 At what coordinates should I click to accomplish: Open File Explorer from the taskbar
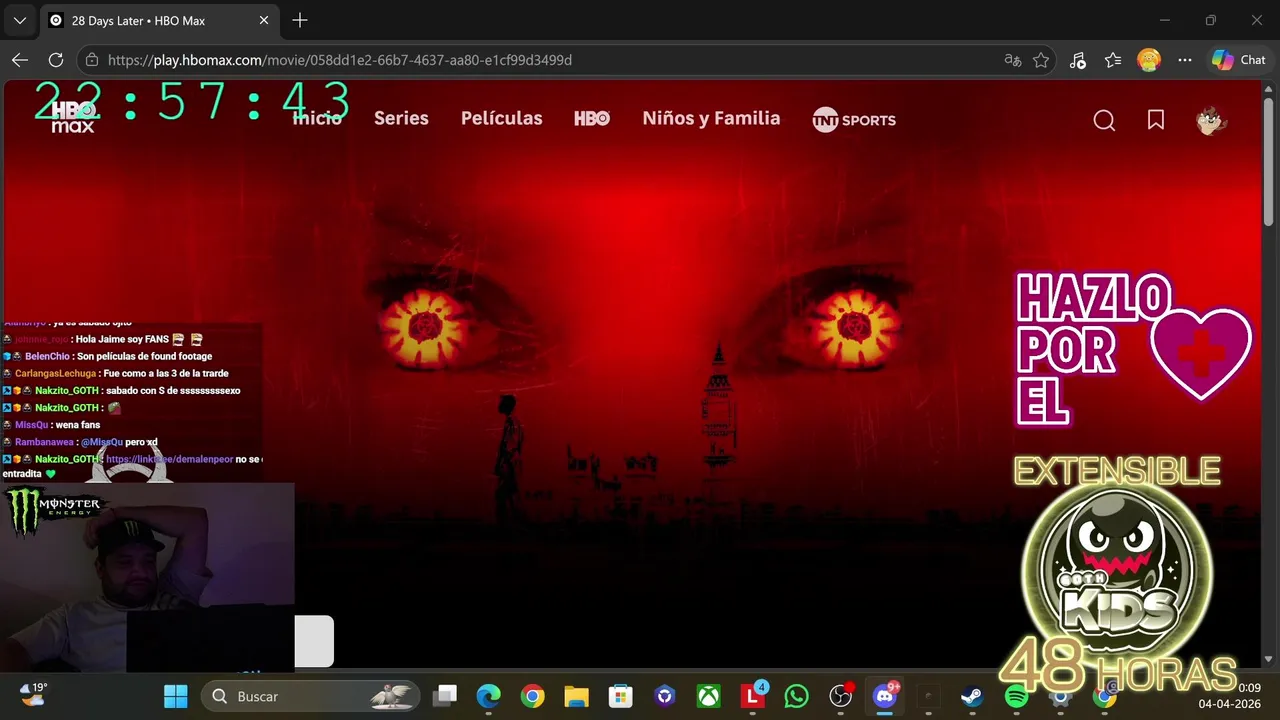point(576,696)
